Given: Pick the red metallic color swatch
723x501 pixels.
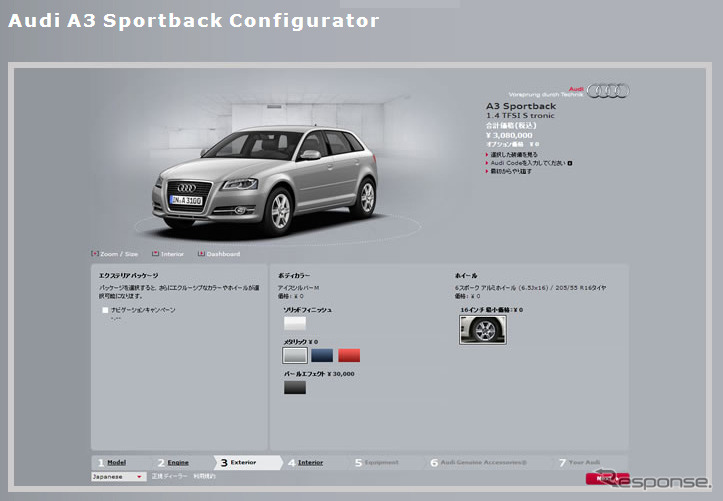Looking at the screenshot, I should pyautogui.click(x=348, y=355).
